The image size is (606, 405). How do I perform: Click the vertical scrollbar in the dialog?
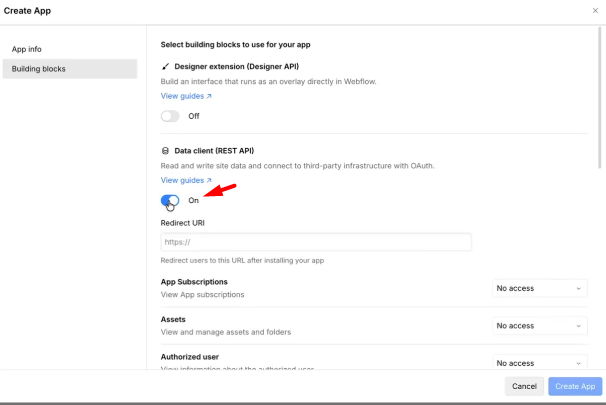pos(599,100)
